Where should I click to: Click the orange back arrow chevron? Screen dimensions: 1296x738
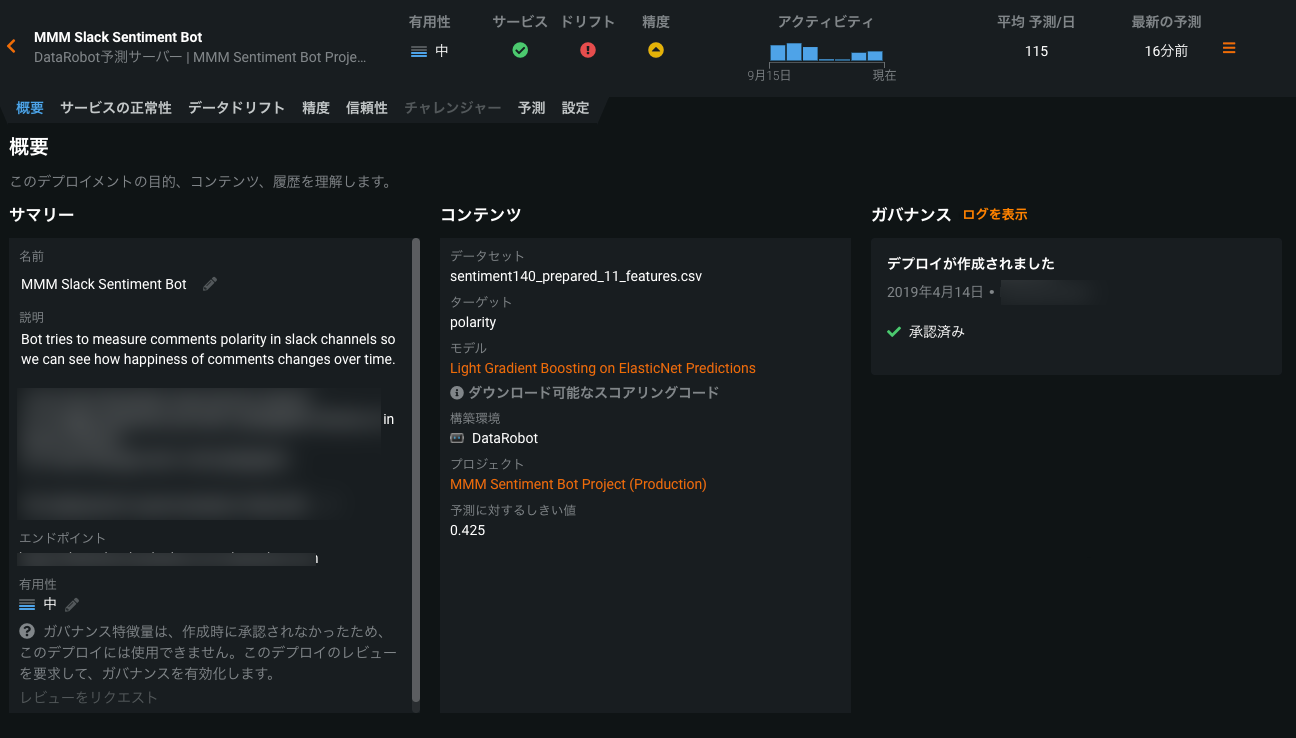click(12, 46)
